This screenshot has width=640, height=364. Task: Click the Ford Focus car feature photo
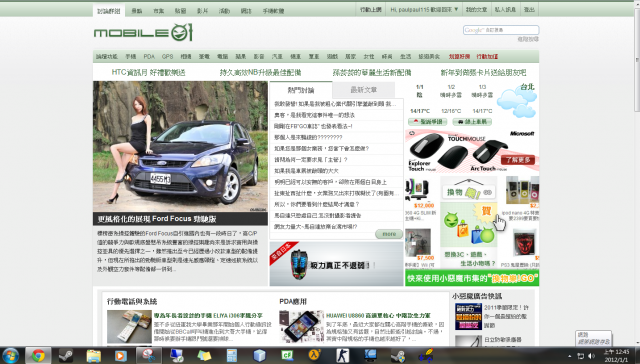pyautogui.click(x=180, y=146)
